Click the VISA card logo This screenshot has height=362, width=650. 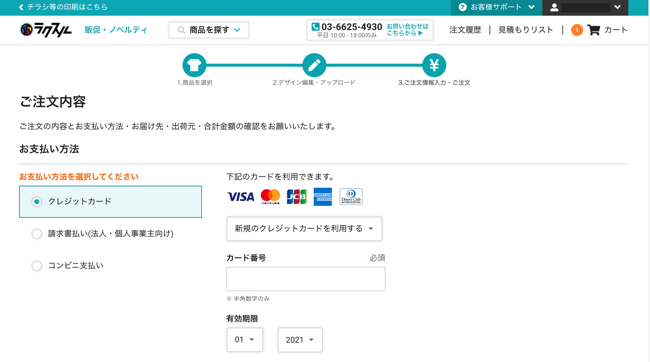[240, 197]
